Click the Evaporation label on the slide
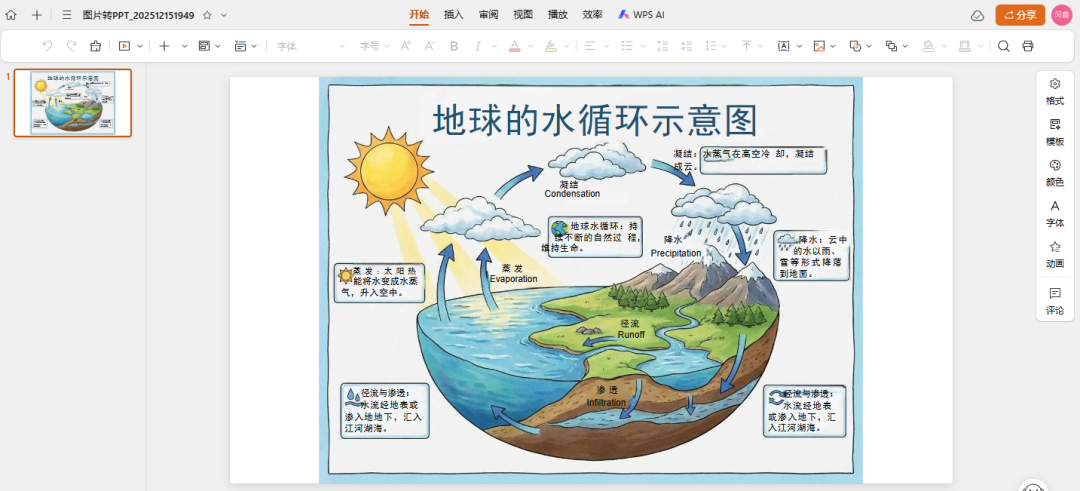1080x491 pixels. pyautogui.click(x=513, y=279)
